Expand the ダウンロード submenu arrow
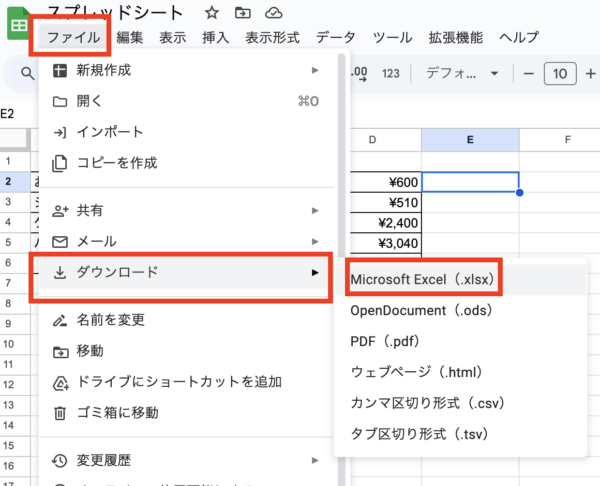This screenshot has height=486, width=600. (x=315, y=272)
